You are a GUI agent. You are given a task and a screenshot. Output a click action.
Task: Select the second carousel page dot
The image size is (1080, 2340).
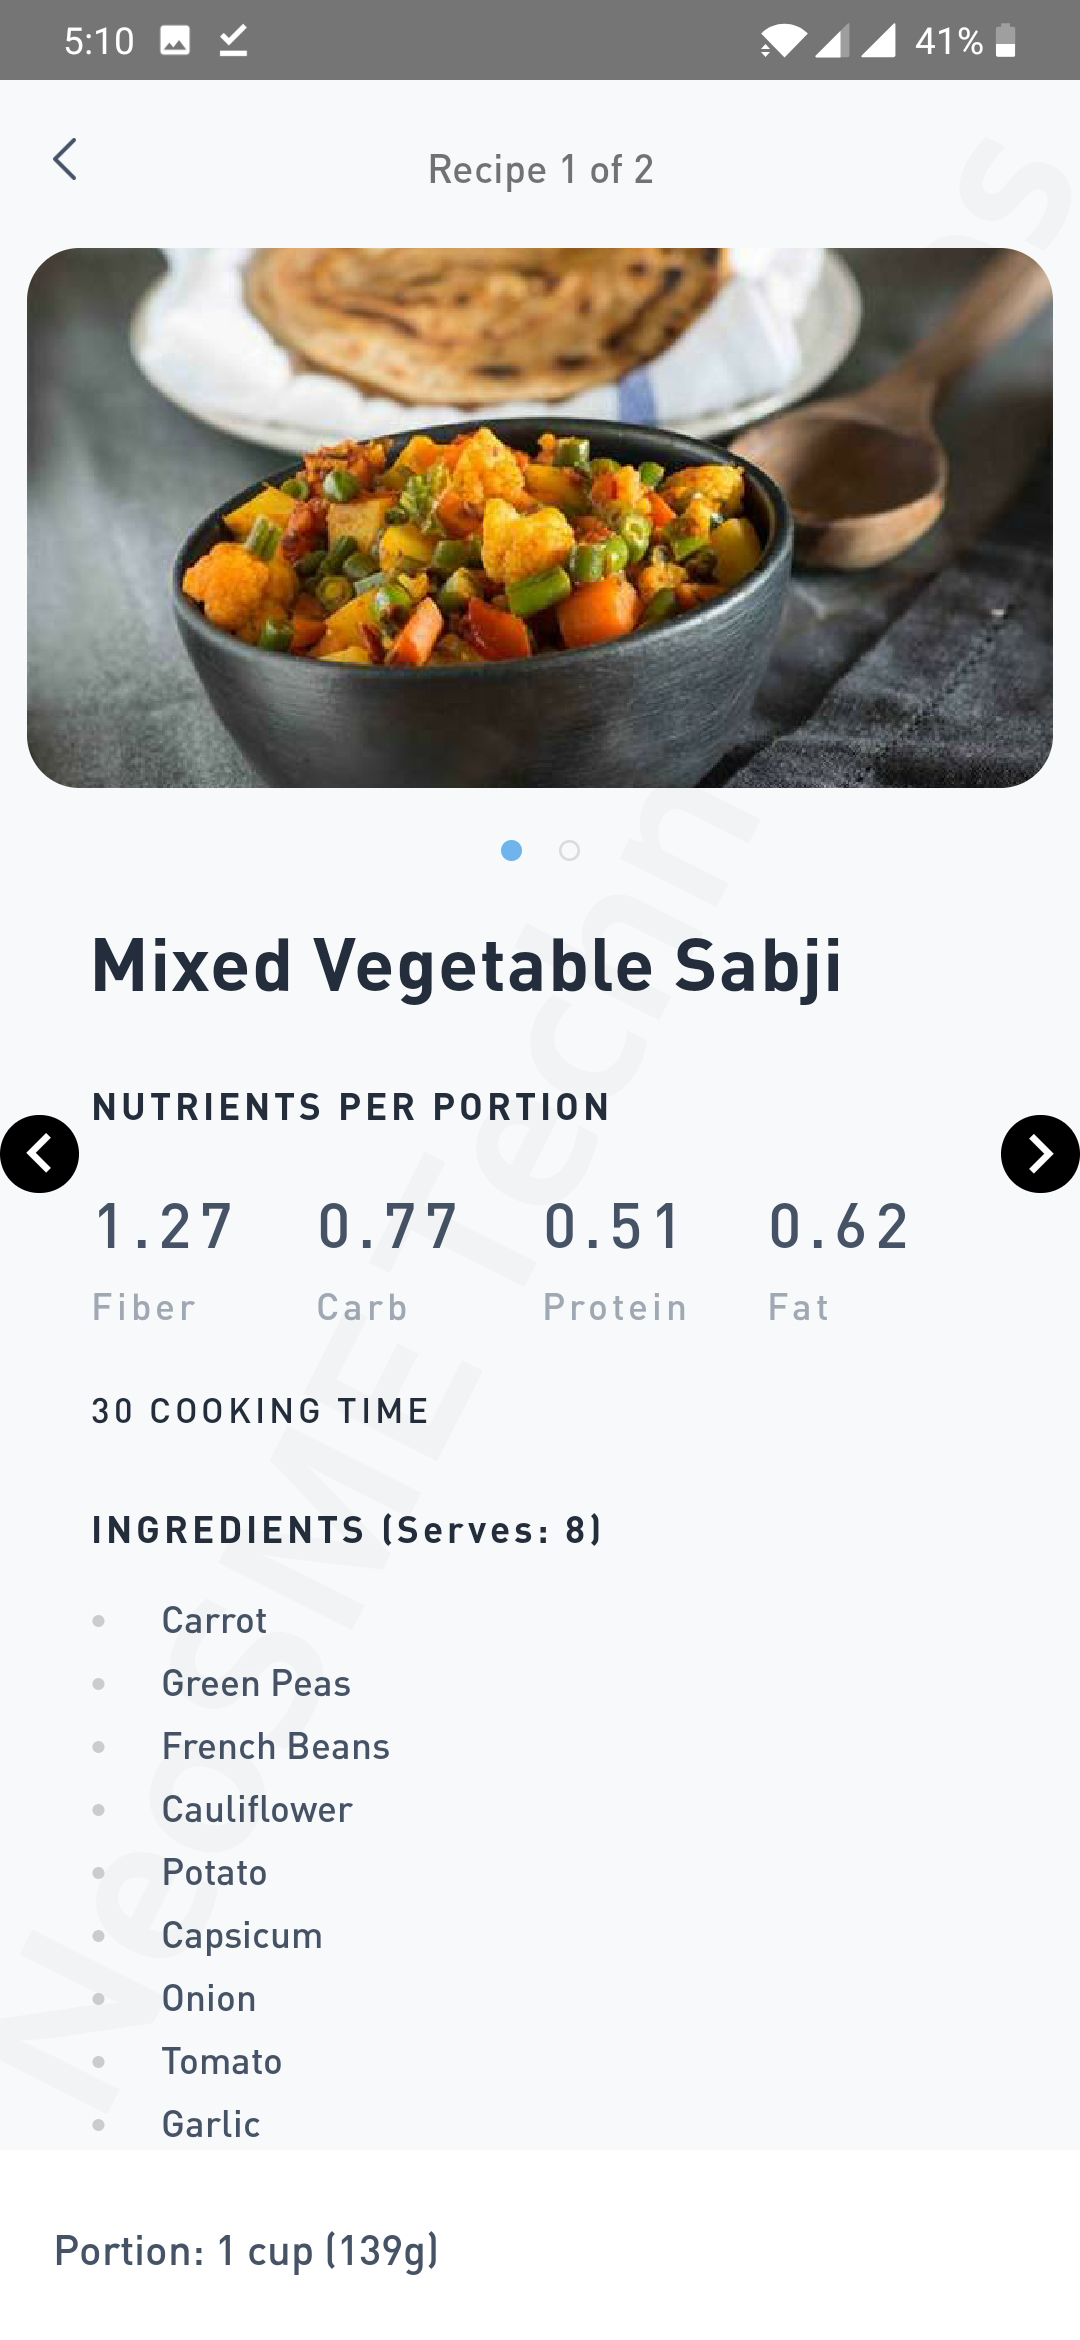568,851
